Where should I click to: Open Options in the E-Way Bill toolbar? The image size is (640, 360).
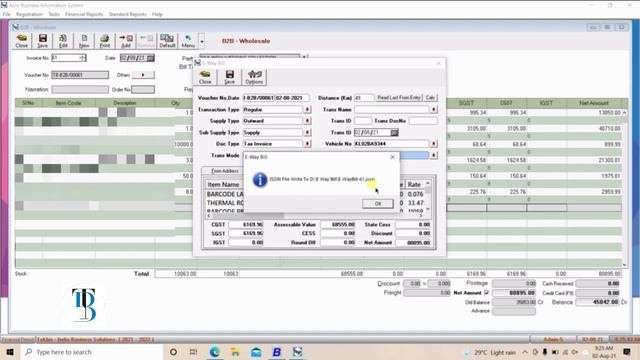coord(254,77)
